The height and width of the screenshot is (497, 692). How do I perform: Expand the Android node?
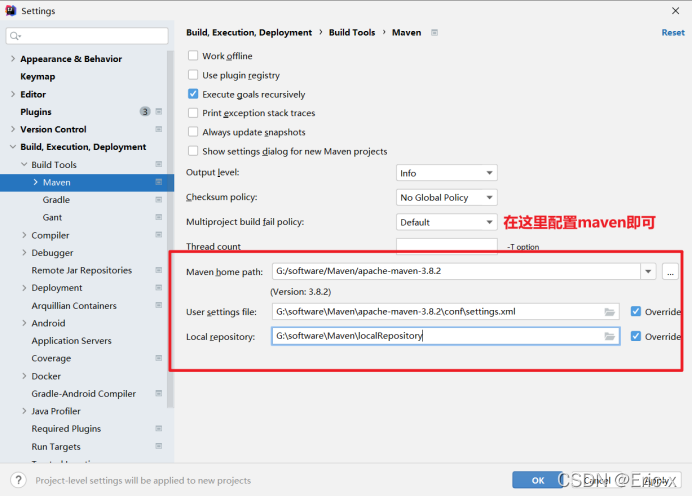coord(24,323)
